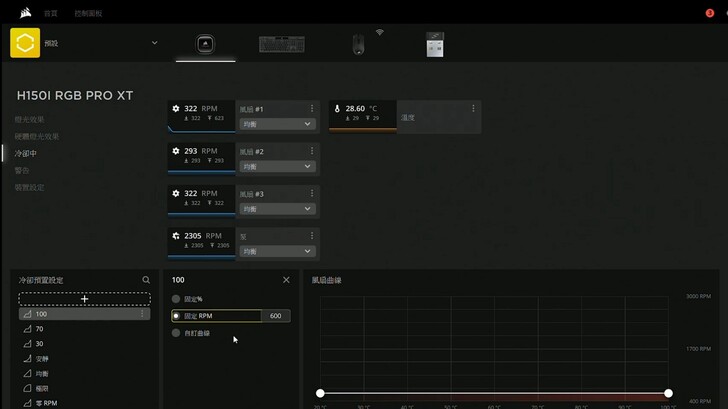Open 燈光效果 lighting effects section
Image resolution: width=728 pixels, height=409 pixels.
click(x=29, y=119)
